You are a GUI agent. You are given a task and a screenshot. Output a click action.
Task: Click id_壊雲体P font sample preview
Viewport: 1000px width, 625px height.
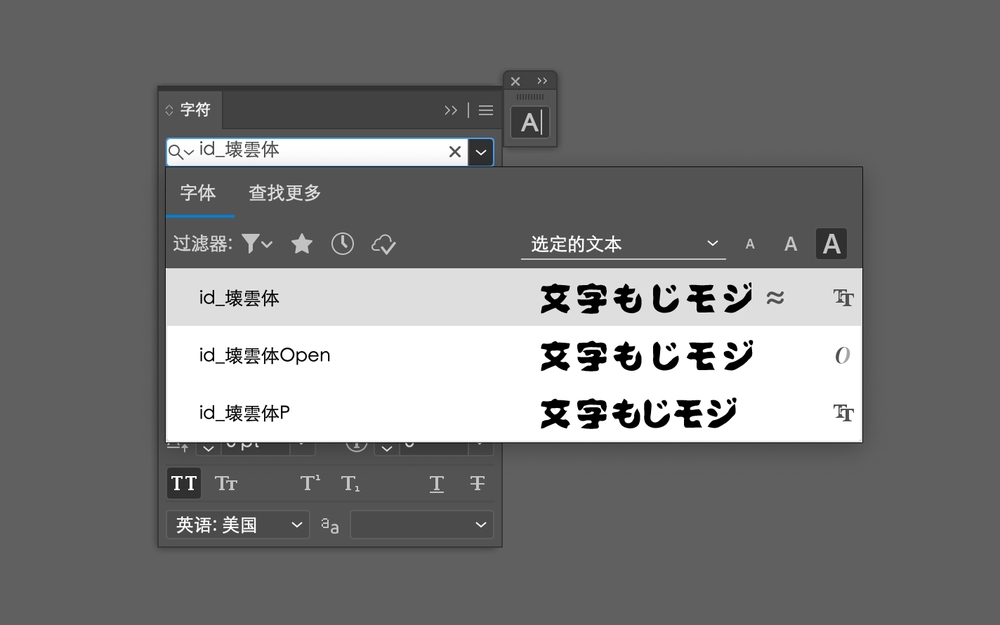(638, 413)
